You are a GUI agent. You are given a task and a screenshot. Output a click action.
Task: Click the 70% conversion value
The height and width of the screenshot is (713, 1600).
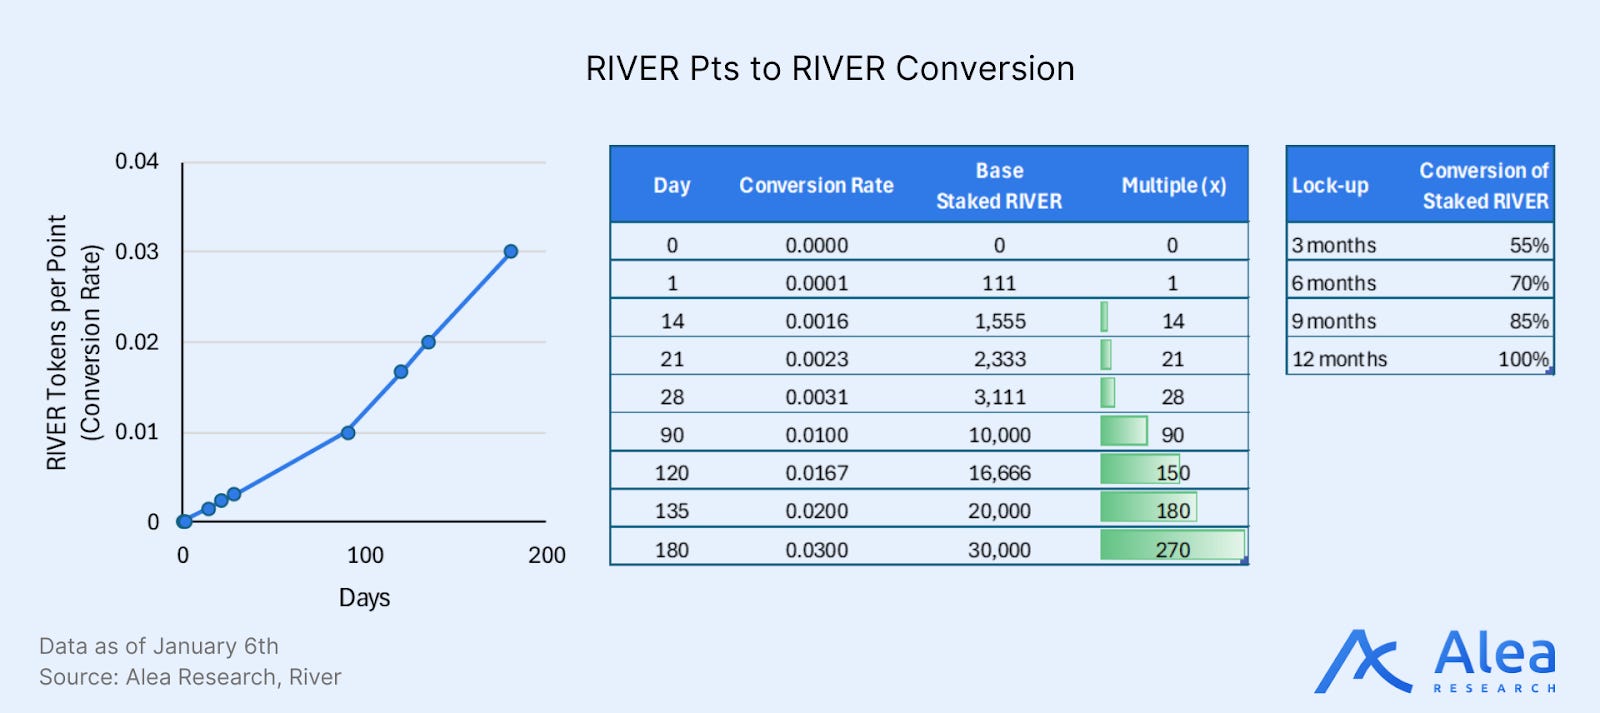pos(1529,283)
